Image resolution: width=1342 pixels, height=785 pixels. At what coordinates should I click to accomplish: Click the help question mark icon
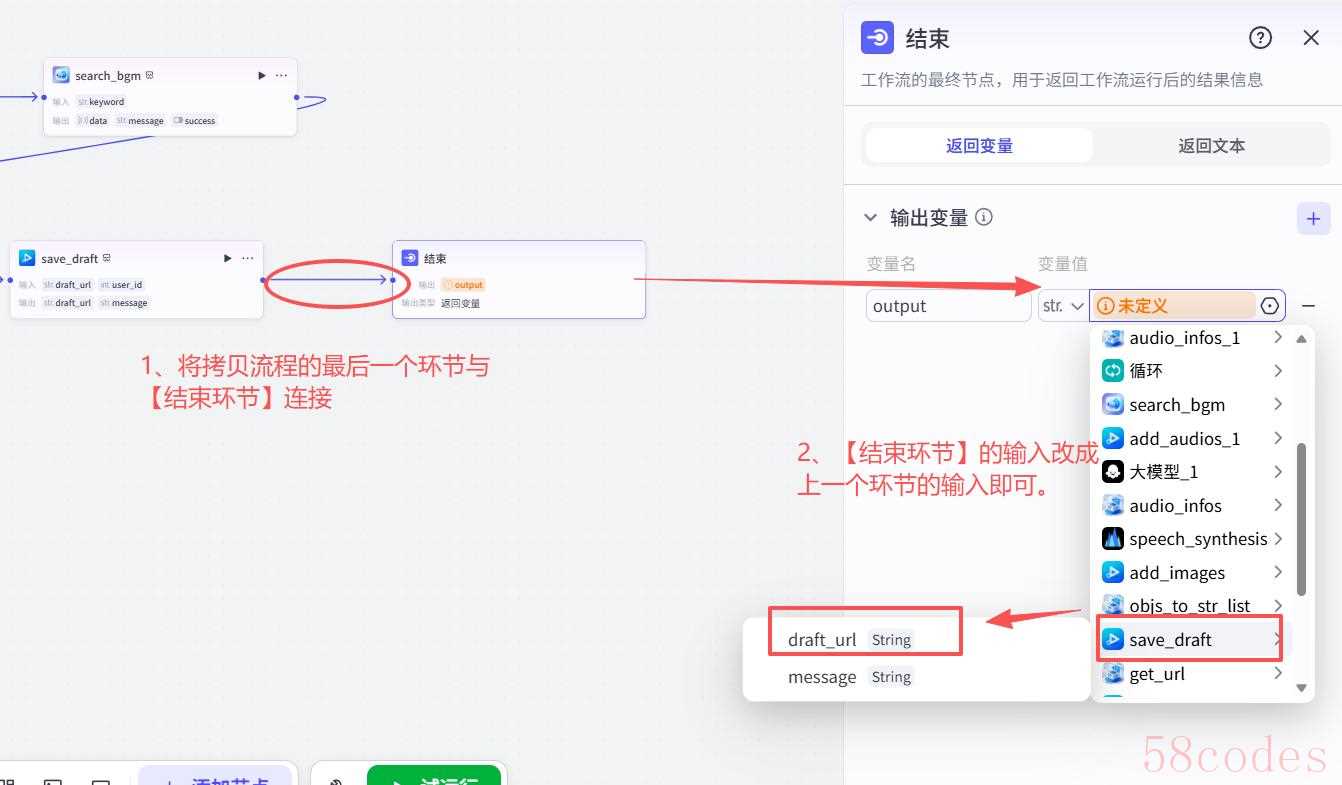(1260, 38)
